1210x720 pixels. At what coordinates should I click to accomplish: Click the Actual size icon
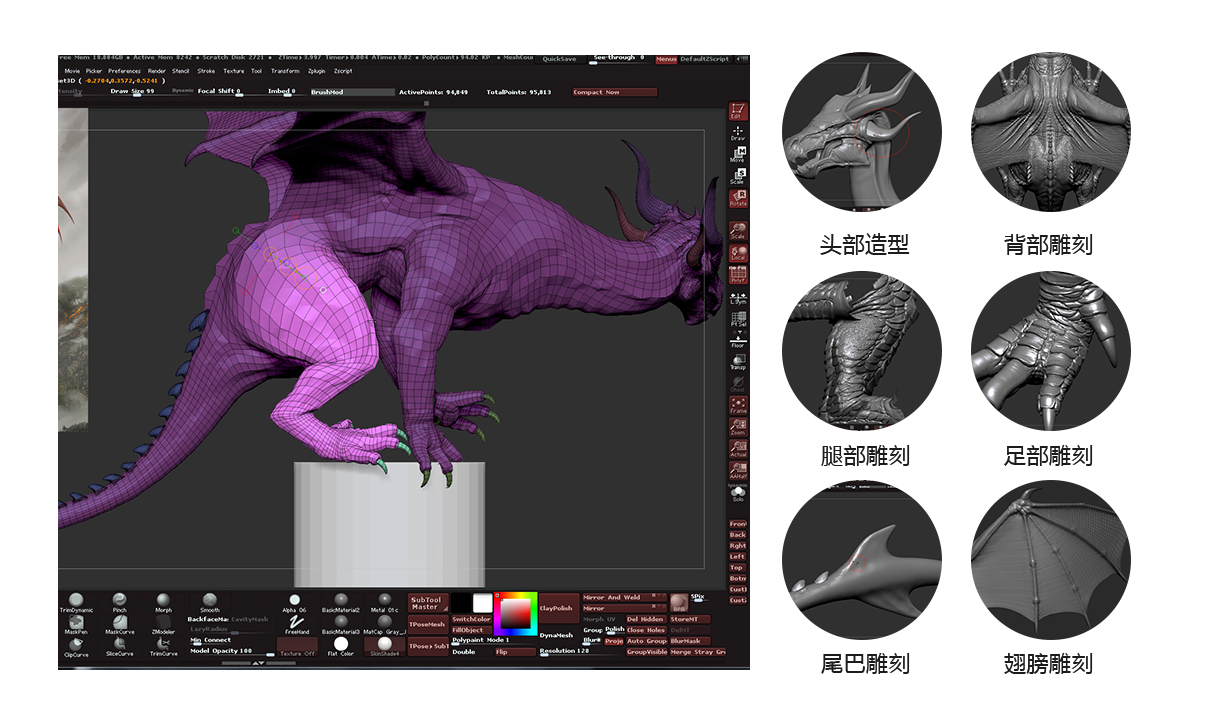coord(738,449)
